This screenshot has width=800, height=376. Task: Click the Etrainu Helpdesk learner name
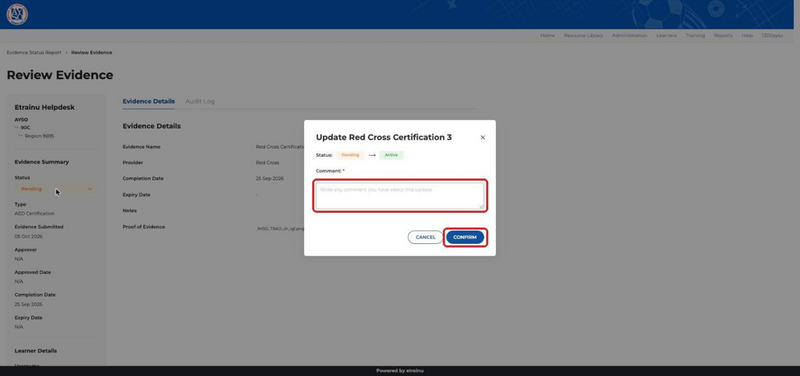click(44, 108)
